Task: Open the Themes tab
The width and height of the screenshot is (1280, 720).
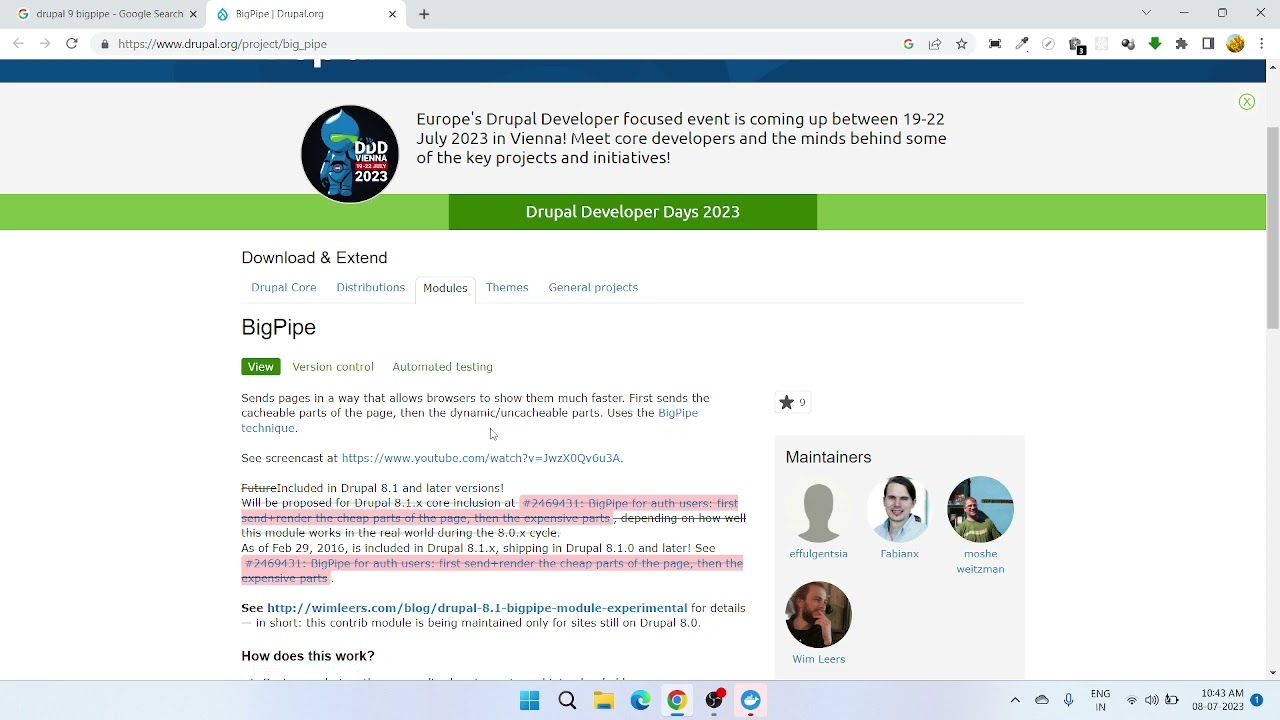Action: tap(507, 287)
